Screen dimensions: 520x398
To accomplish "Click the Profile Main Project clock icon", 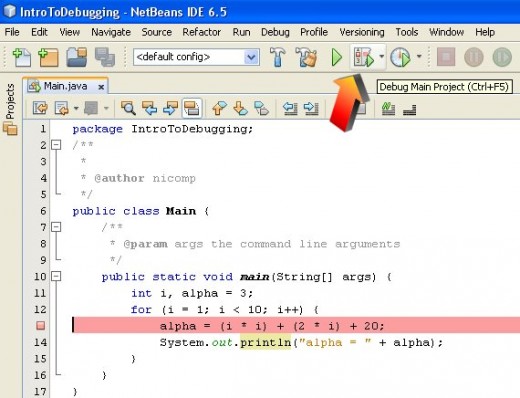I will tap(400, 57).
